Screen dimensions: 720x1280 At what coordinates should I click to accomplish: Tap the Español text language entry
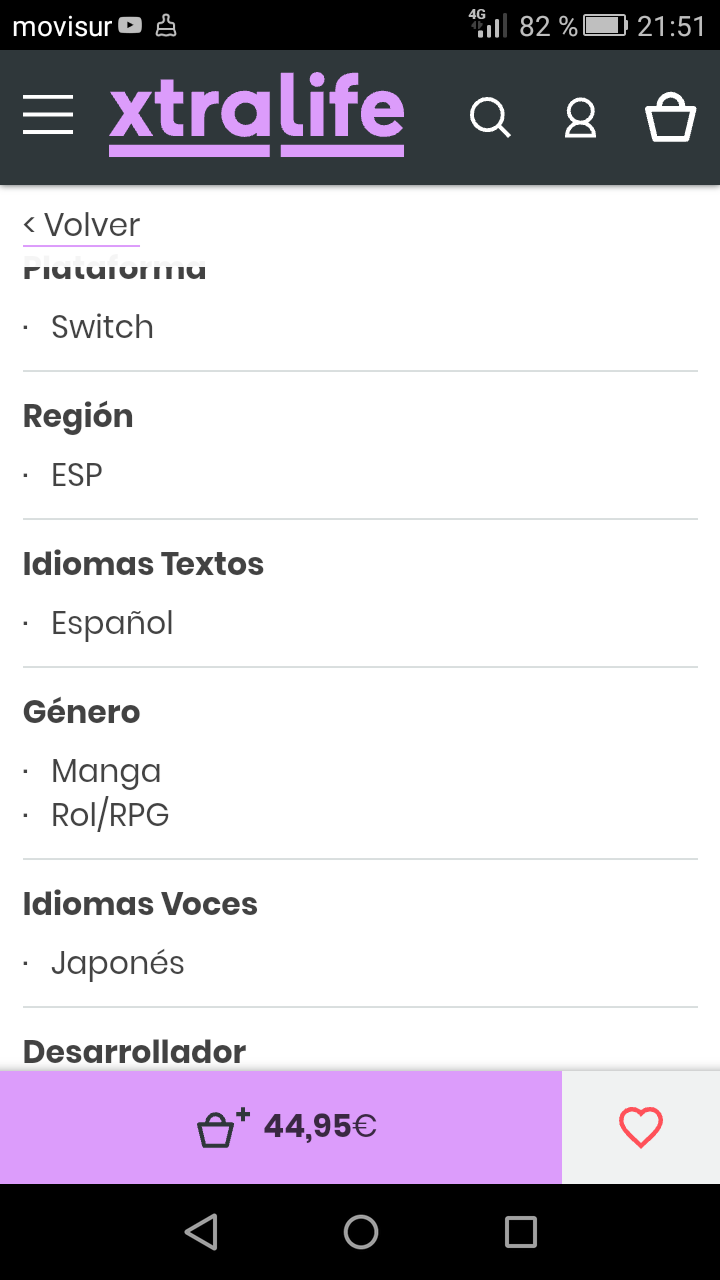[x=112, y=623]
